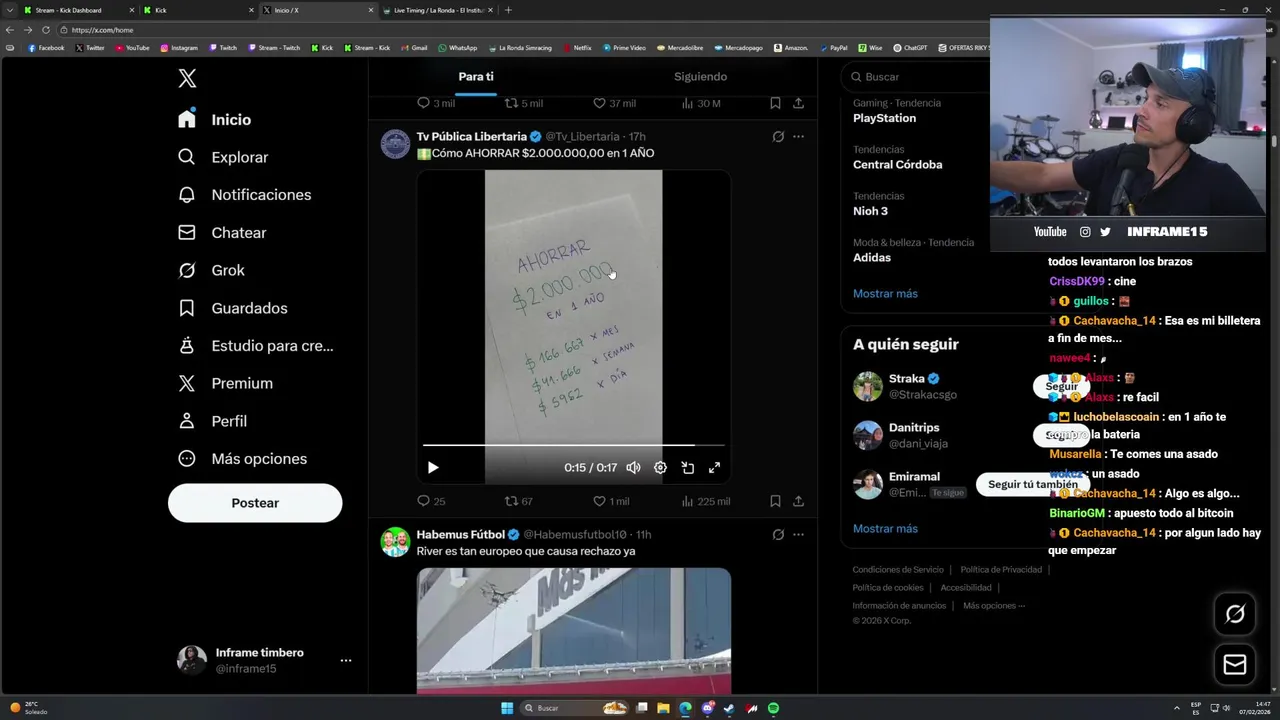This screenshot has height=720, width=1280.
Task: Open Grok explain on Habemus Fútbol post
Action: tap(778, 535)
